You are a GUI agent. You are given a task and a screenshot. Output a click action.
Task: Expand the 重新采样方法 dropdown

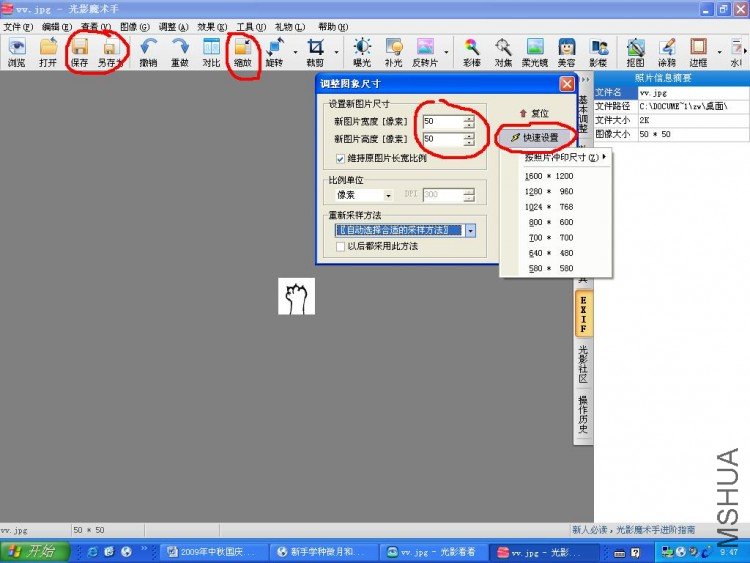(471, 231)
